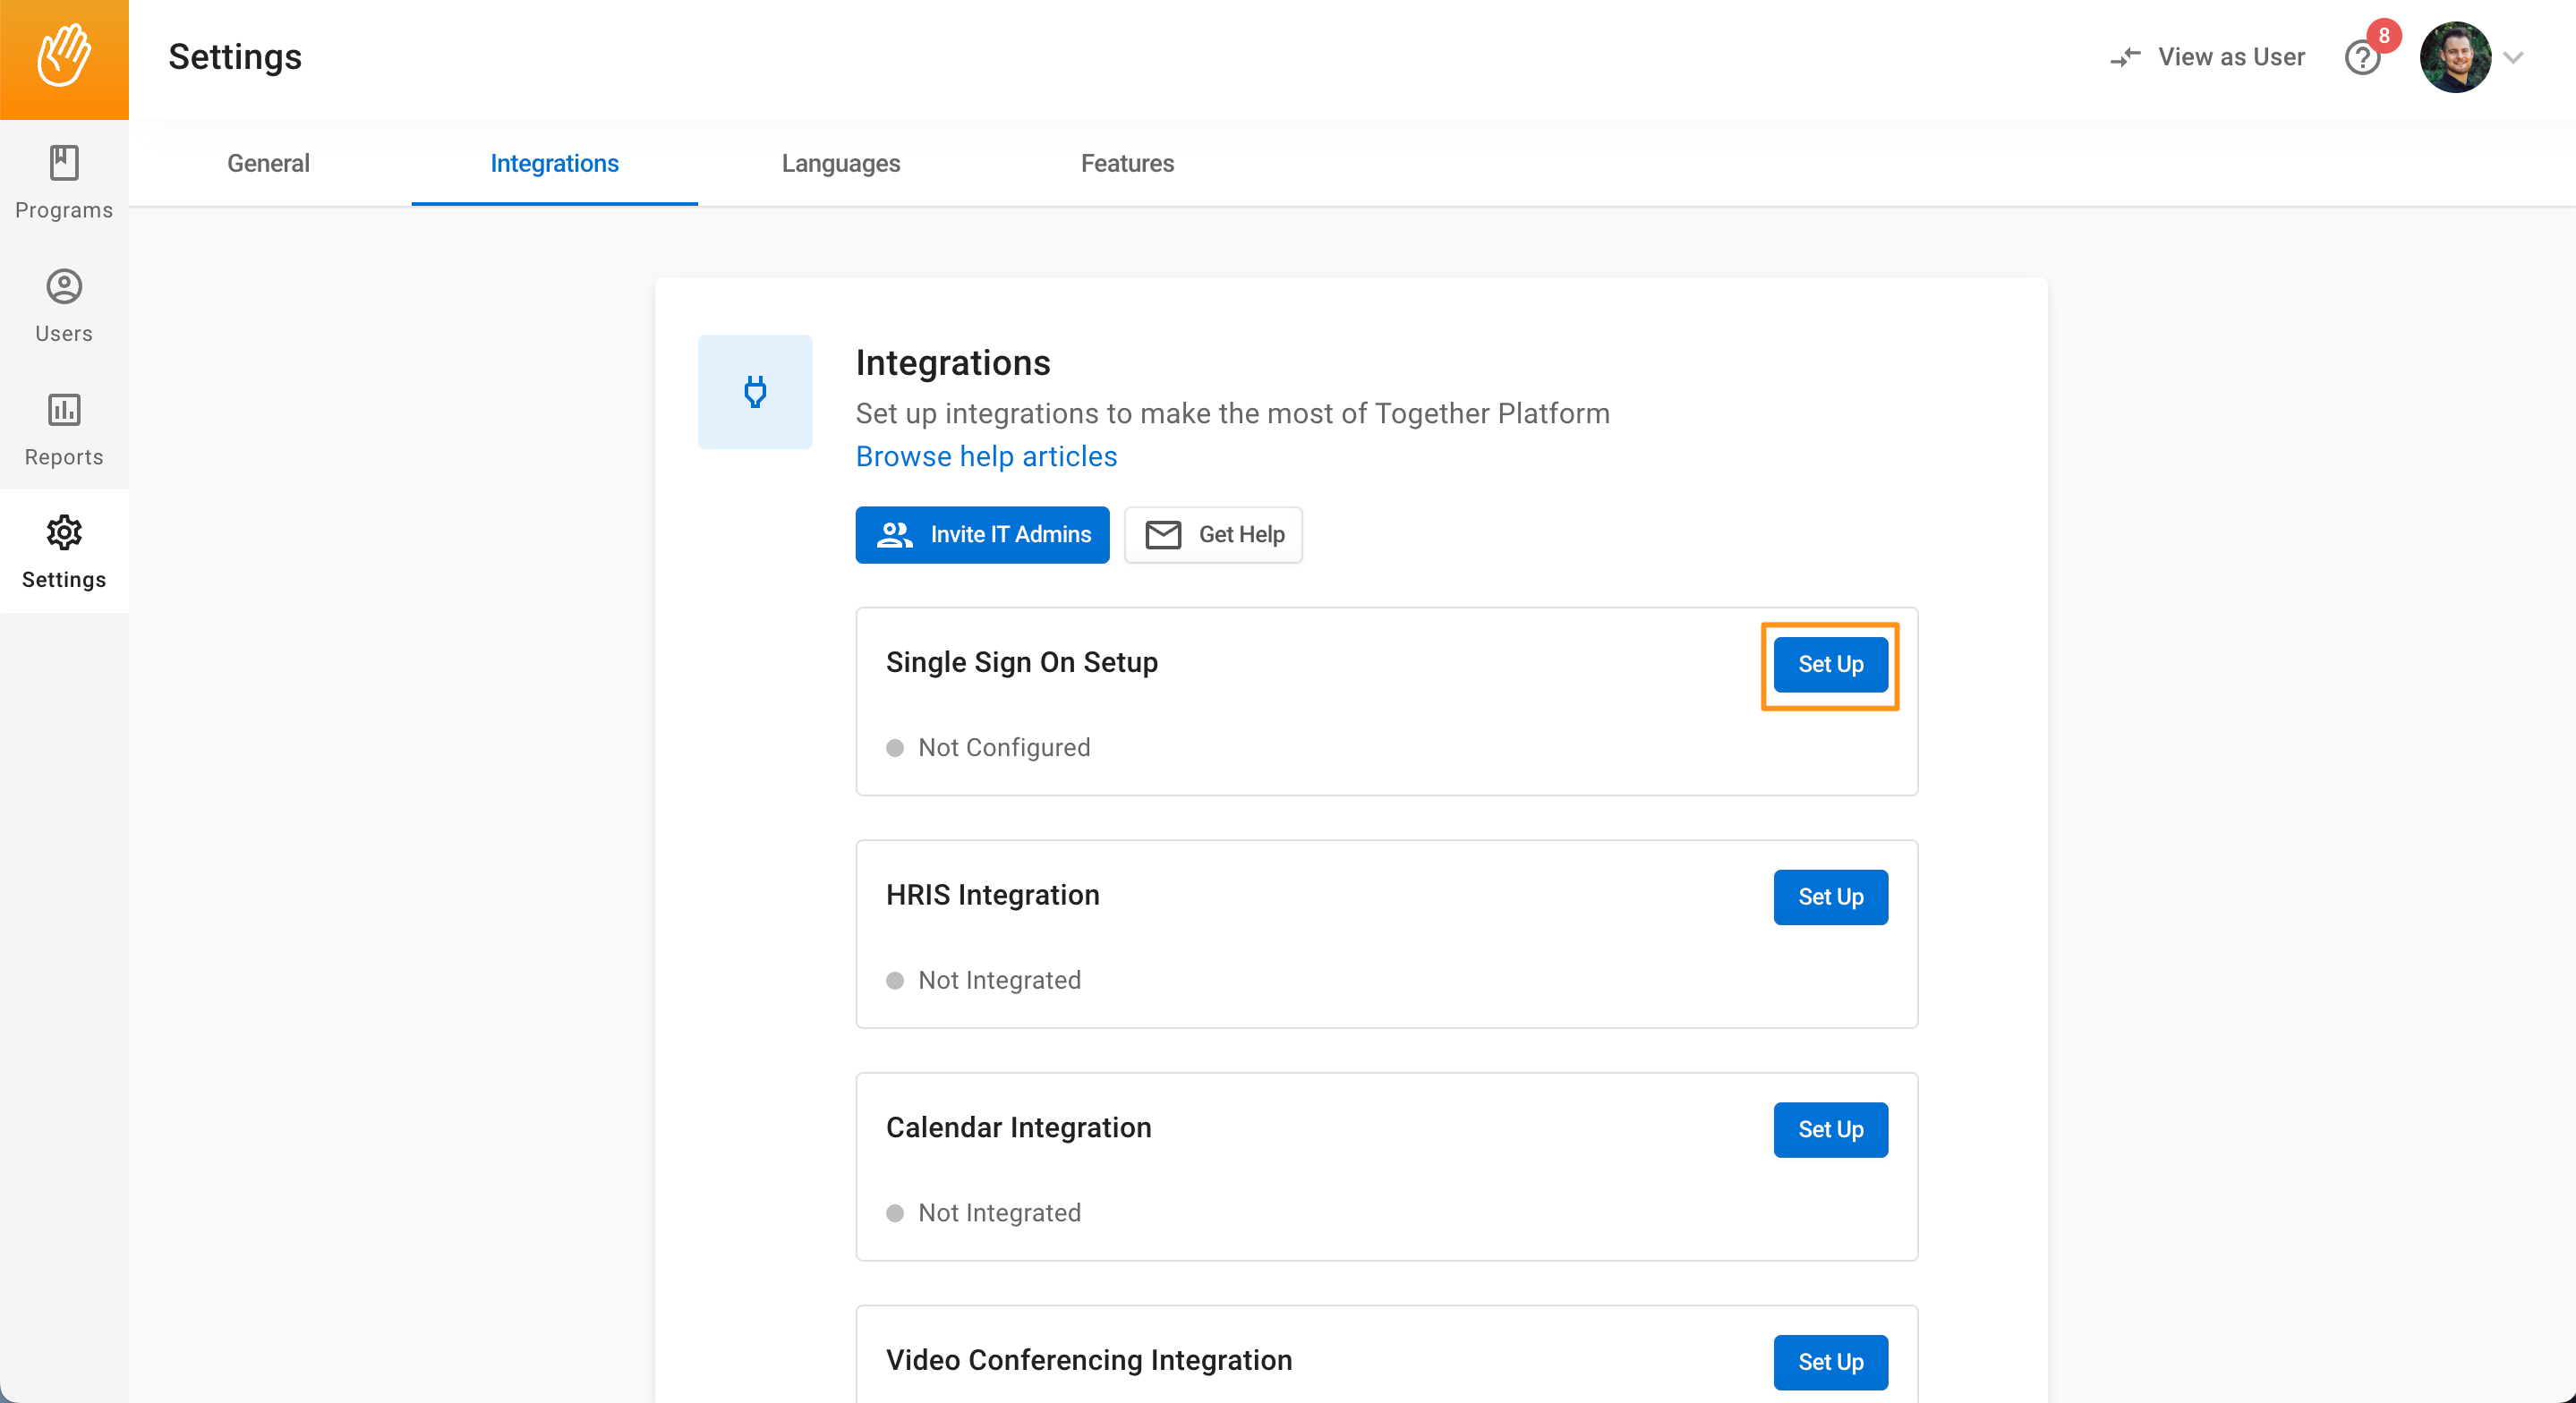Image resolution: width=2576 pixels, height=1403 pixels.
Task: Set up Single Sign On
Action: point(1830,665)
